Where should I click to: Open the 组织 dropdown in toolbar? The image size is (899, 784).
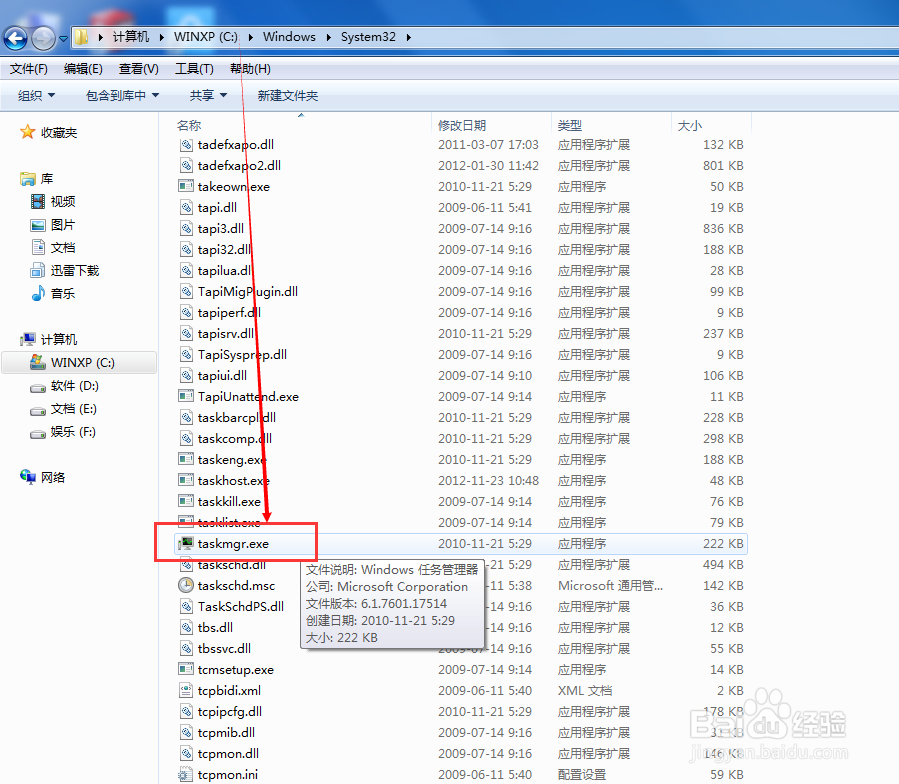pyautogui.click(x=36, y=95)
